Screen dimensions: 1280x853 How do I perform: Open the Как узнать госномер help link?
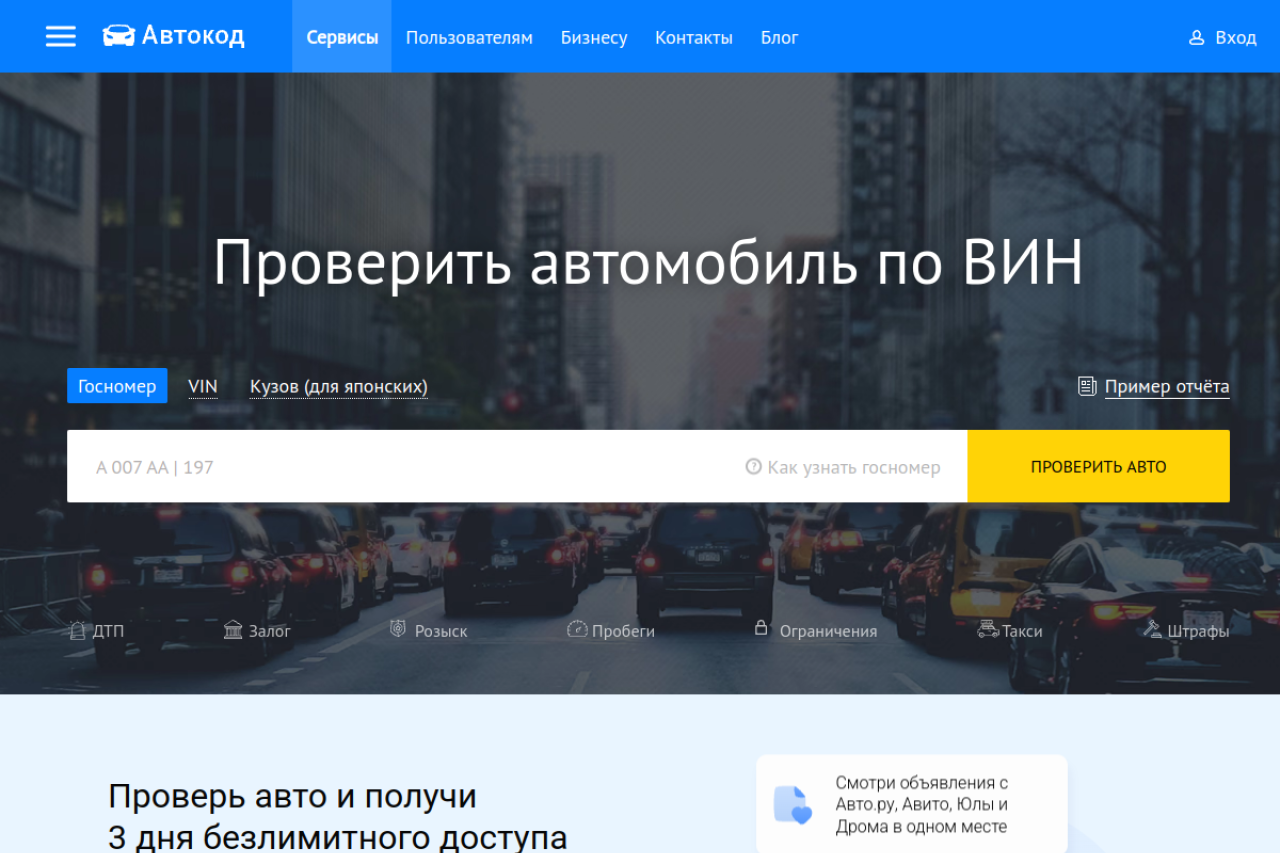pyautogui.click(x=843, y=467)
